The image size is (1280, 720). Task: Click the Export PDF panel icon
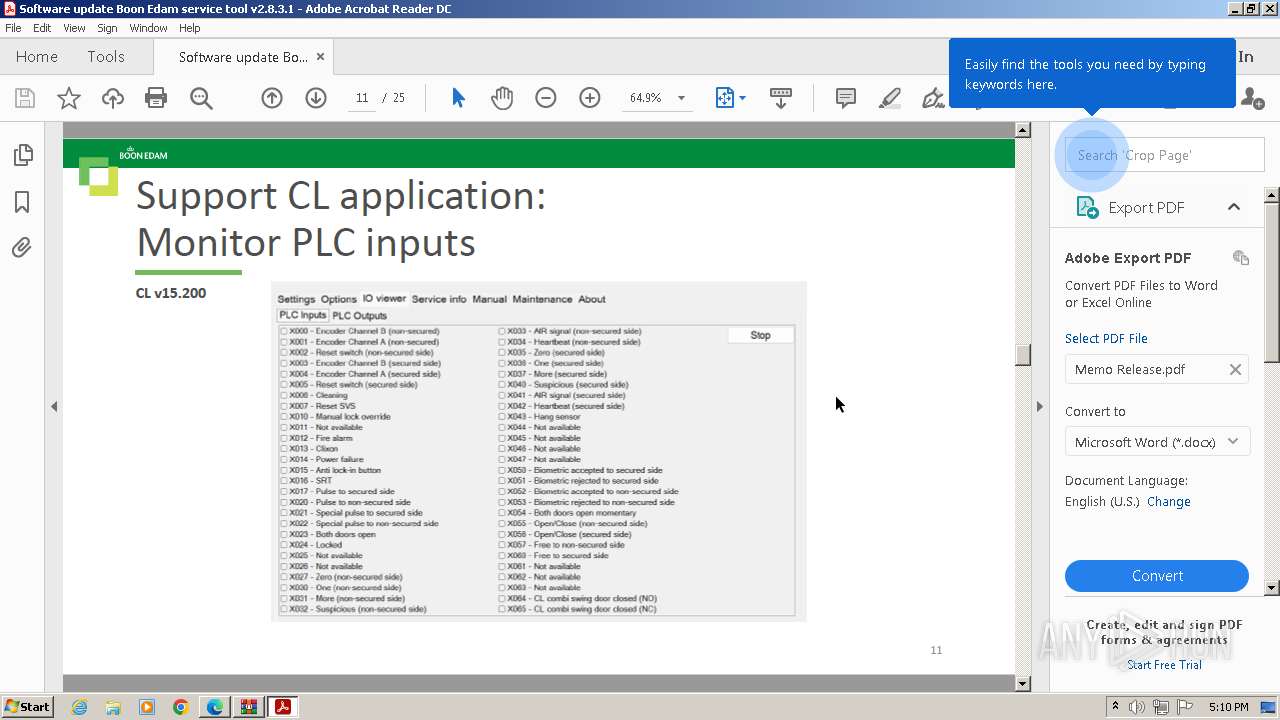pos(1087,207)
